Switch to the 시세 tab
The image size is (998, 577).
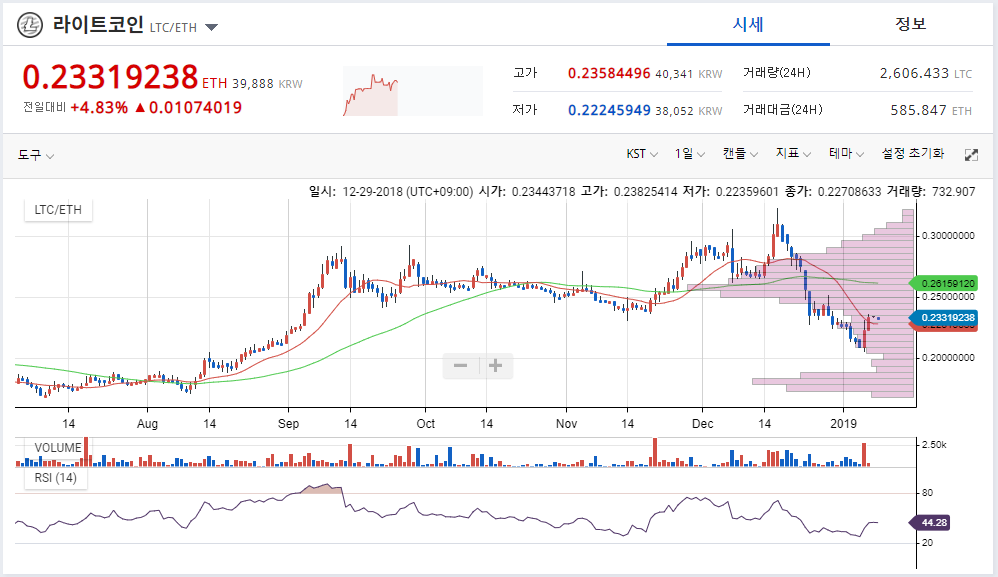pos(748,24)
